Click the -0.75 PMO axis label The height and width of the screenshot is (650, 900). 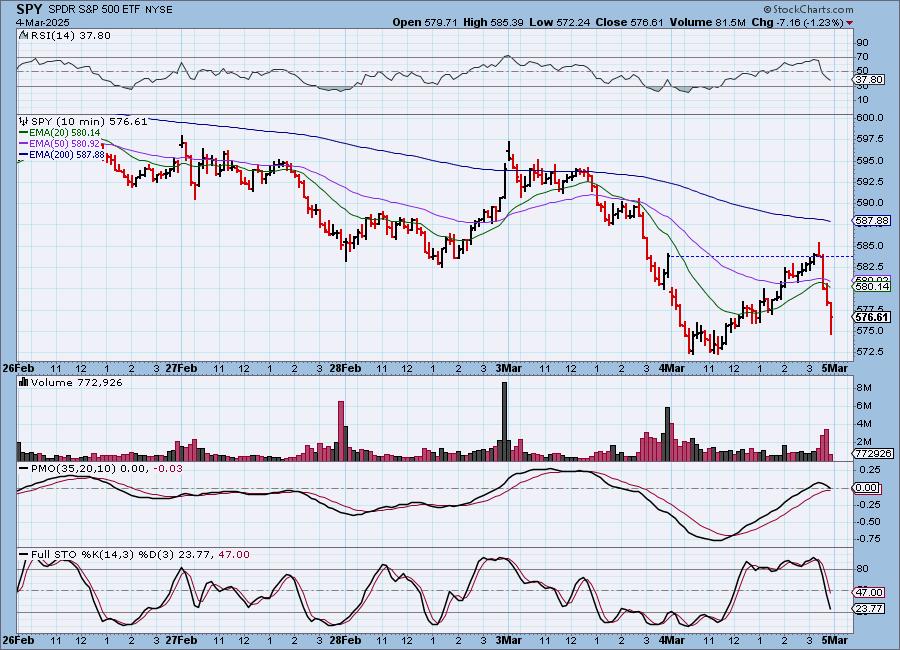pyautogui.click(x=868, y=539)
